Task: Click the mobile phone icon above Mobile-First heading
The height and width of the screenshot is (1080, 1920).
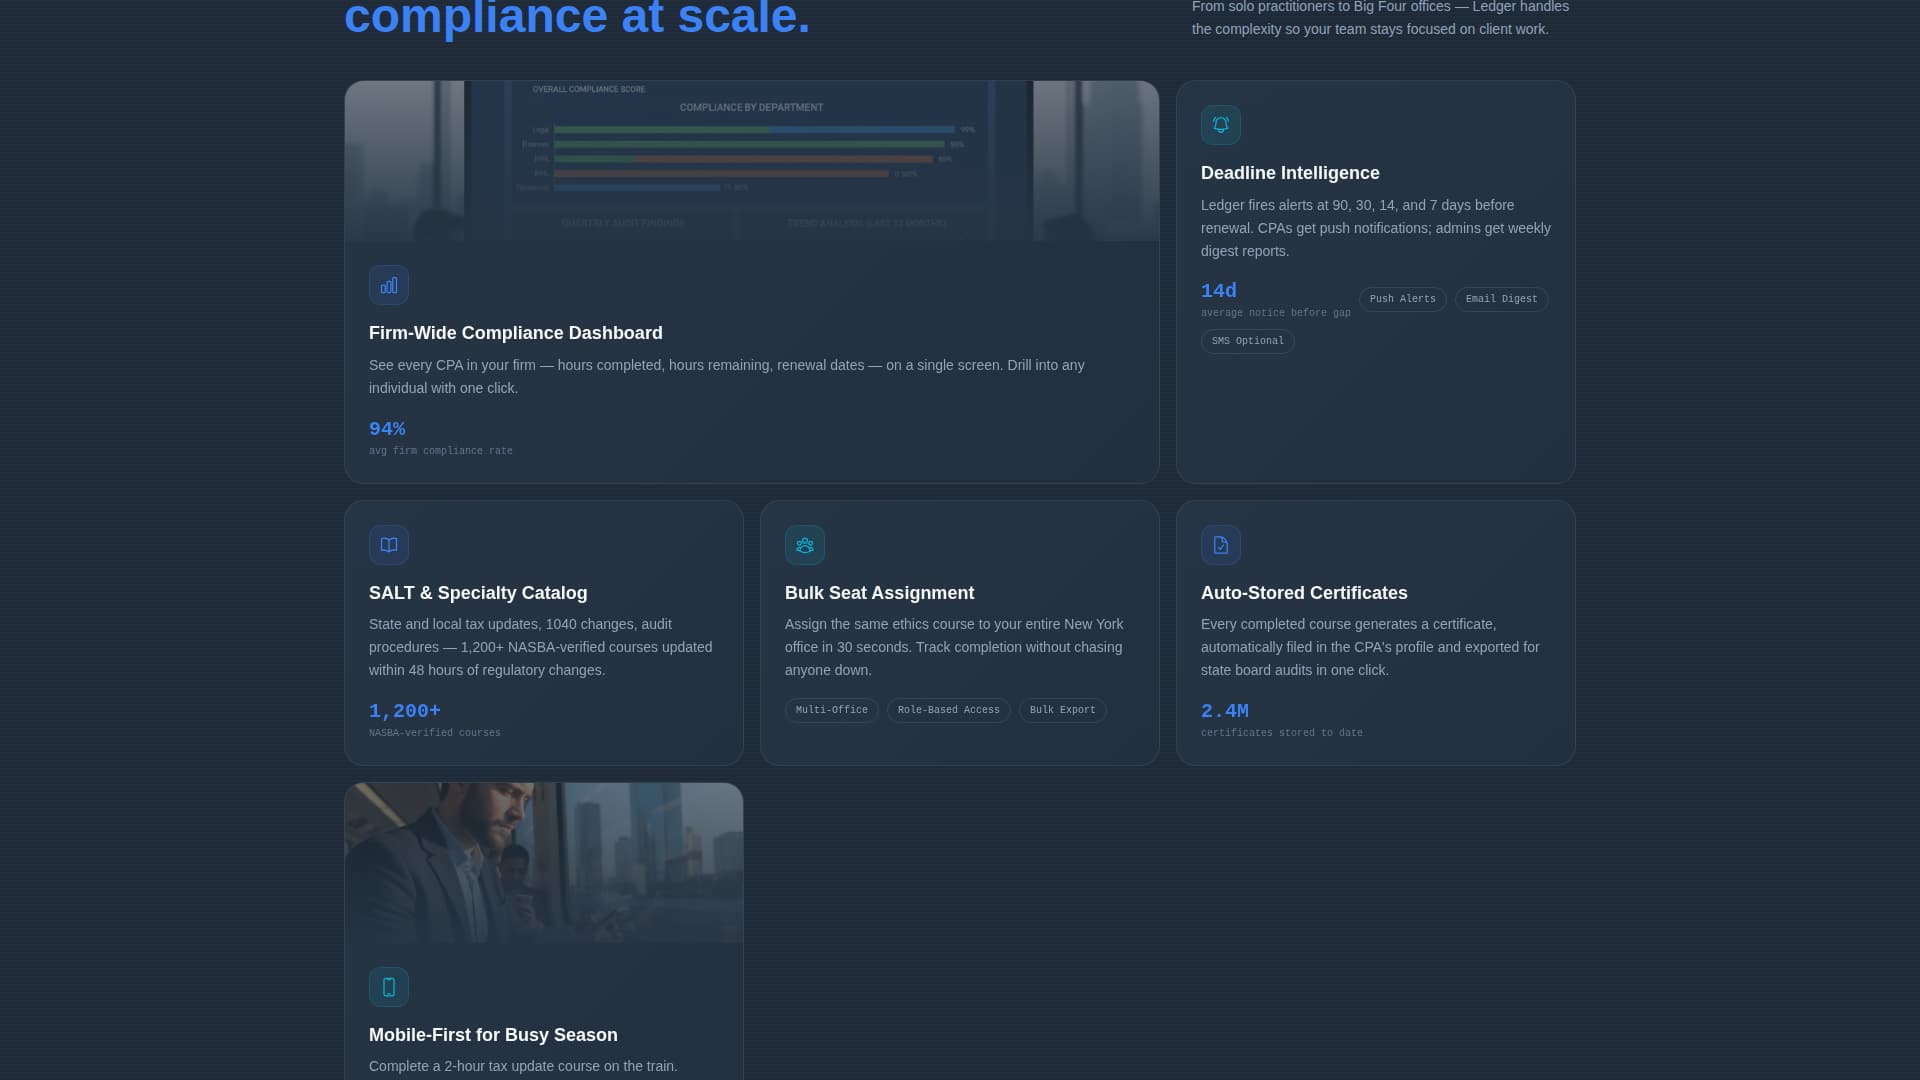Action: tap(389, 987)
